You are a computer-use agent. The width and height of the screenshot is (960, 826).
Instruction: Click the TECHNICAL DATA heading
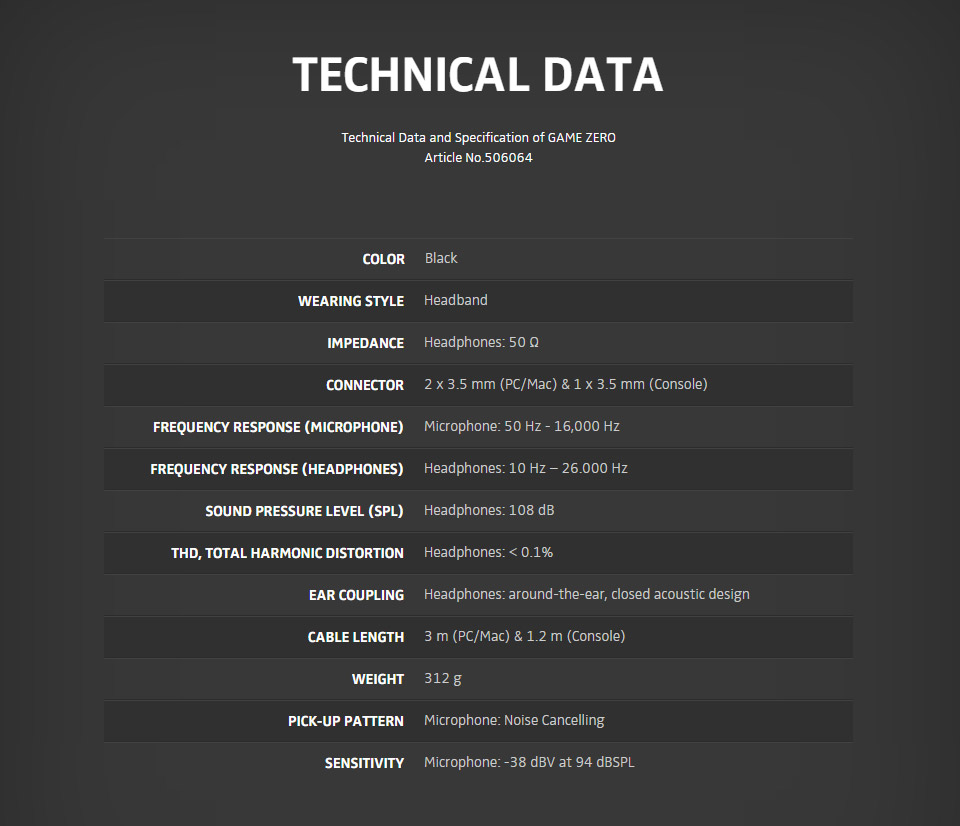(x=478, y=75)
